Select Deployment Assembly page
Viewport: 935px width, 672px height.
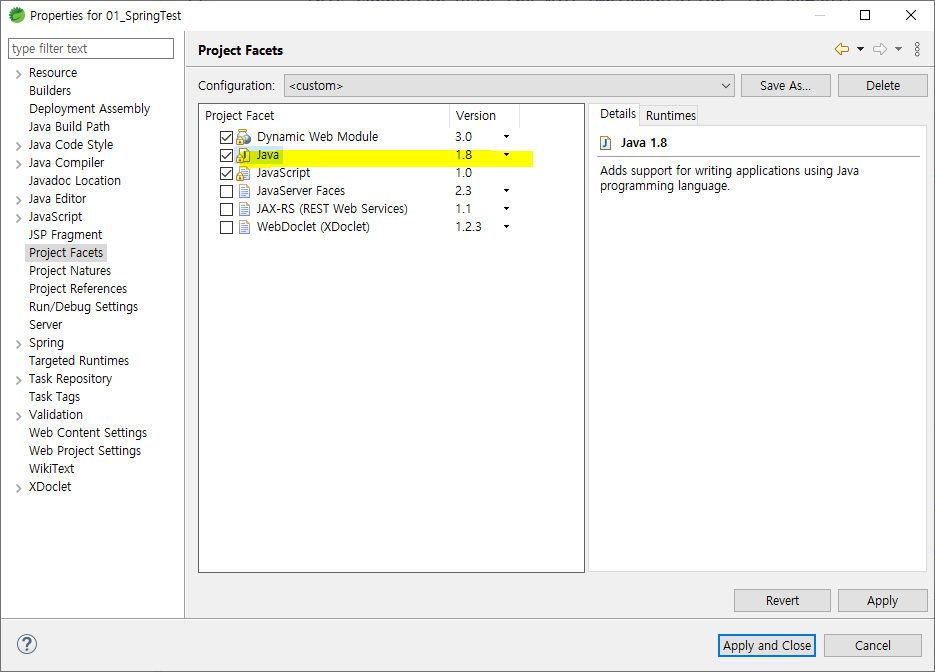pos(89,109)
